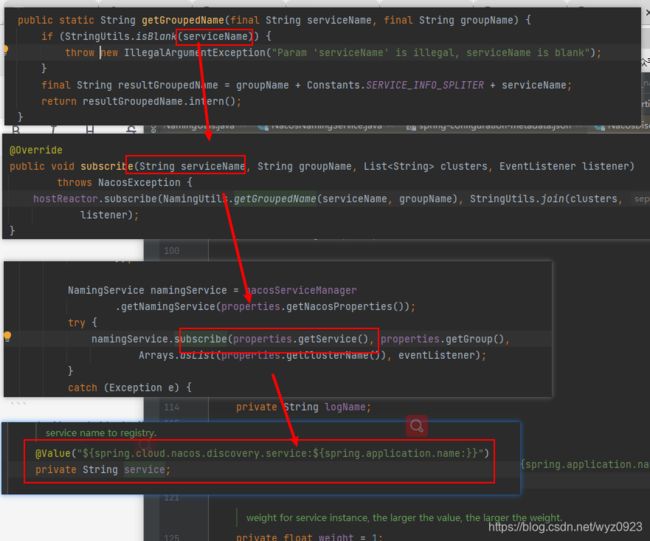Click the nacosServiceManager reference
The width and height of the screenshot is (650, 541).
301,290
